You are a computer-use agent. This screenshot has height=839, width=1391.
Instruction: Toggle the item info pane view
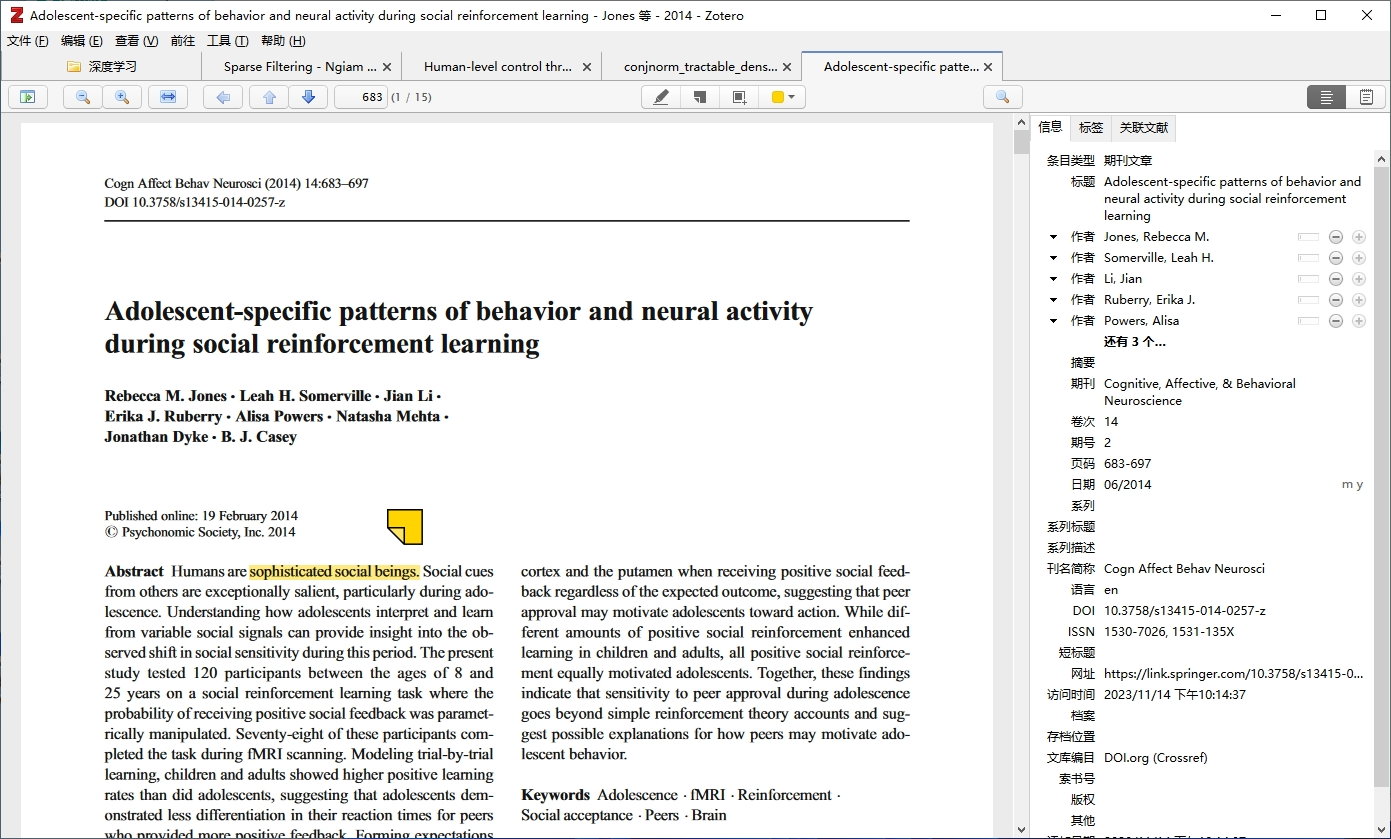click(x=1326, y=97)
